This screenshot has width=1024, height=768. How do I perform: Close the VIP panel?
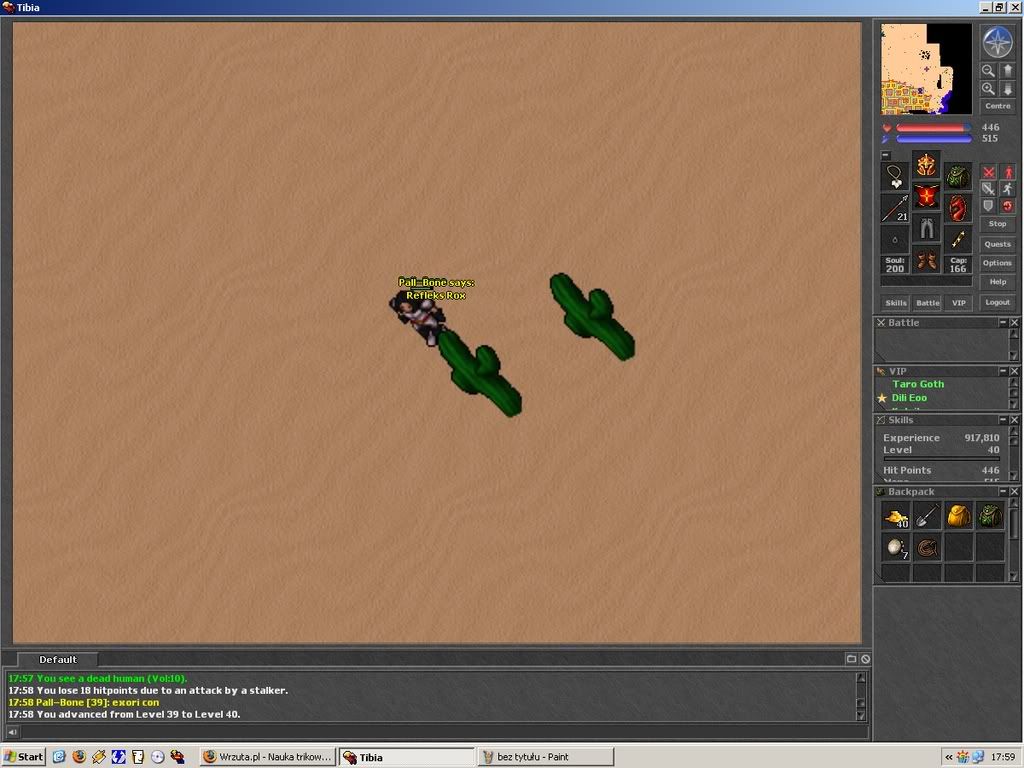(1014, 371)
